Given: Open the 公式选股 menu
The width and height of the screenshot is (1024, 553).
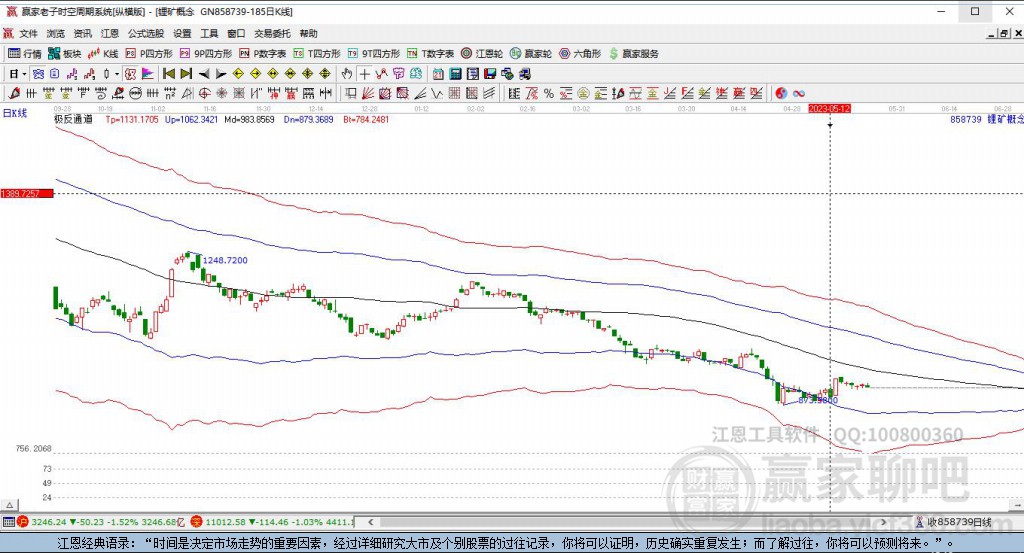Looking at the screenshot, I should click(x=146, y=34).
